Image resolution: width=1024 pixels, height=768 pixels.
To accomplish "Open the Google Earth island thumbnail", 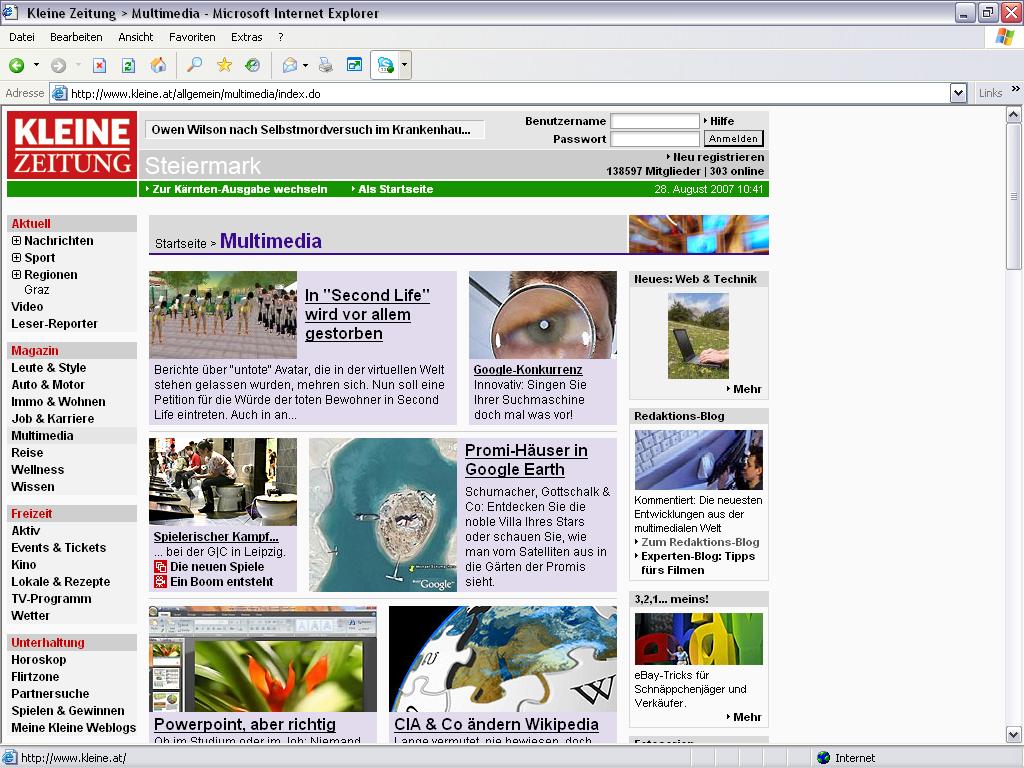I will pyautogui.click(x=383, y=515).
